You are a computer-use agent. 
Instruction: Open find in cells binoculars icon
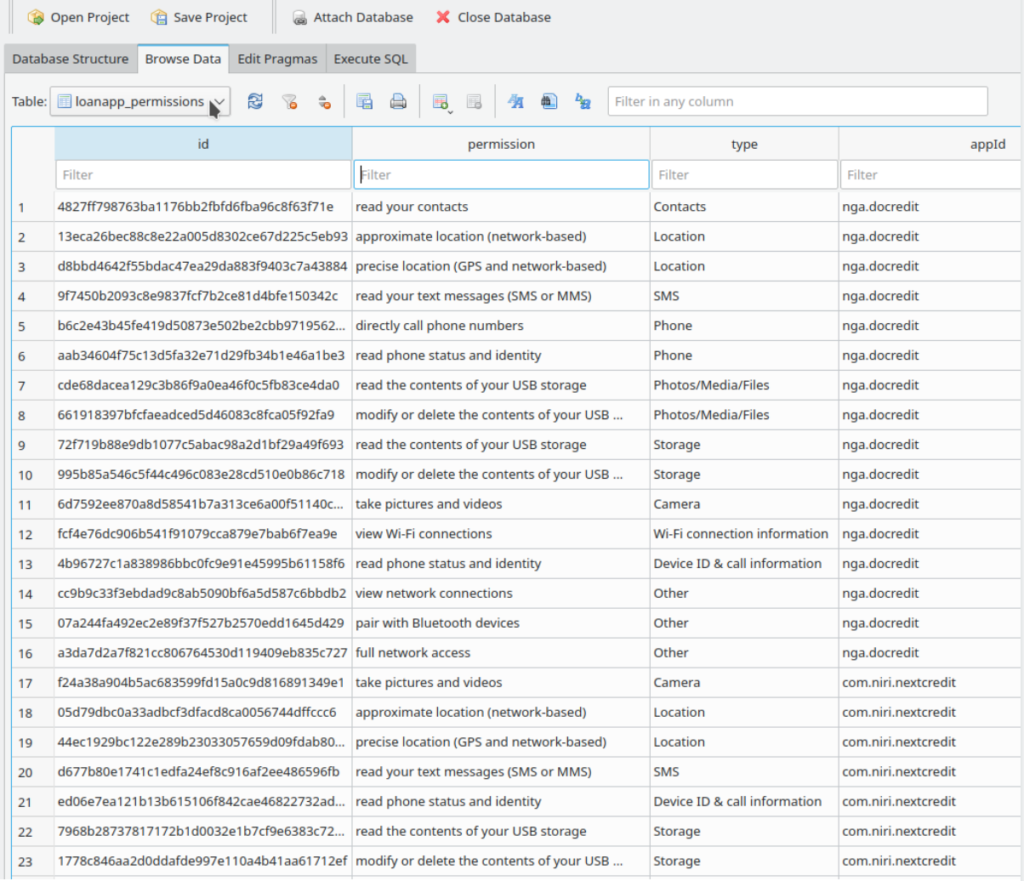click(549, 101)
